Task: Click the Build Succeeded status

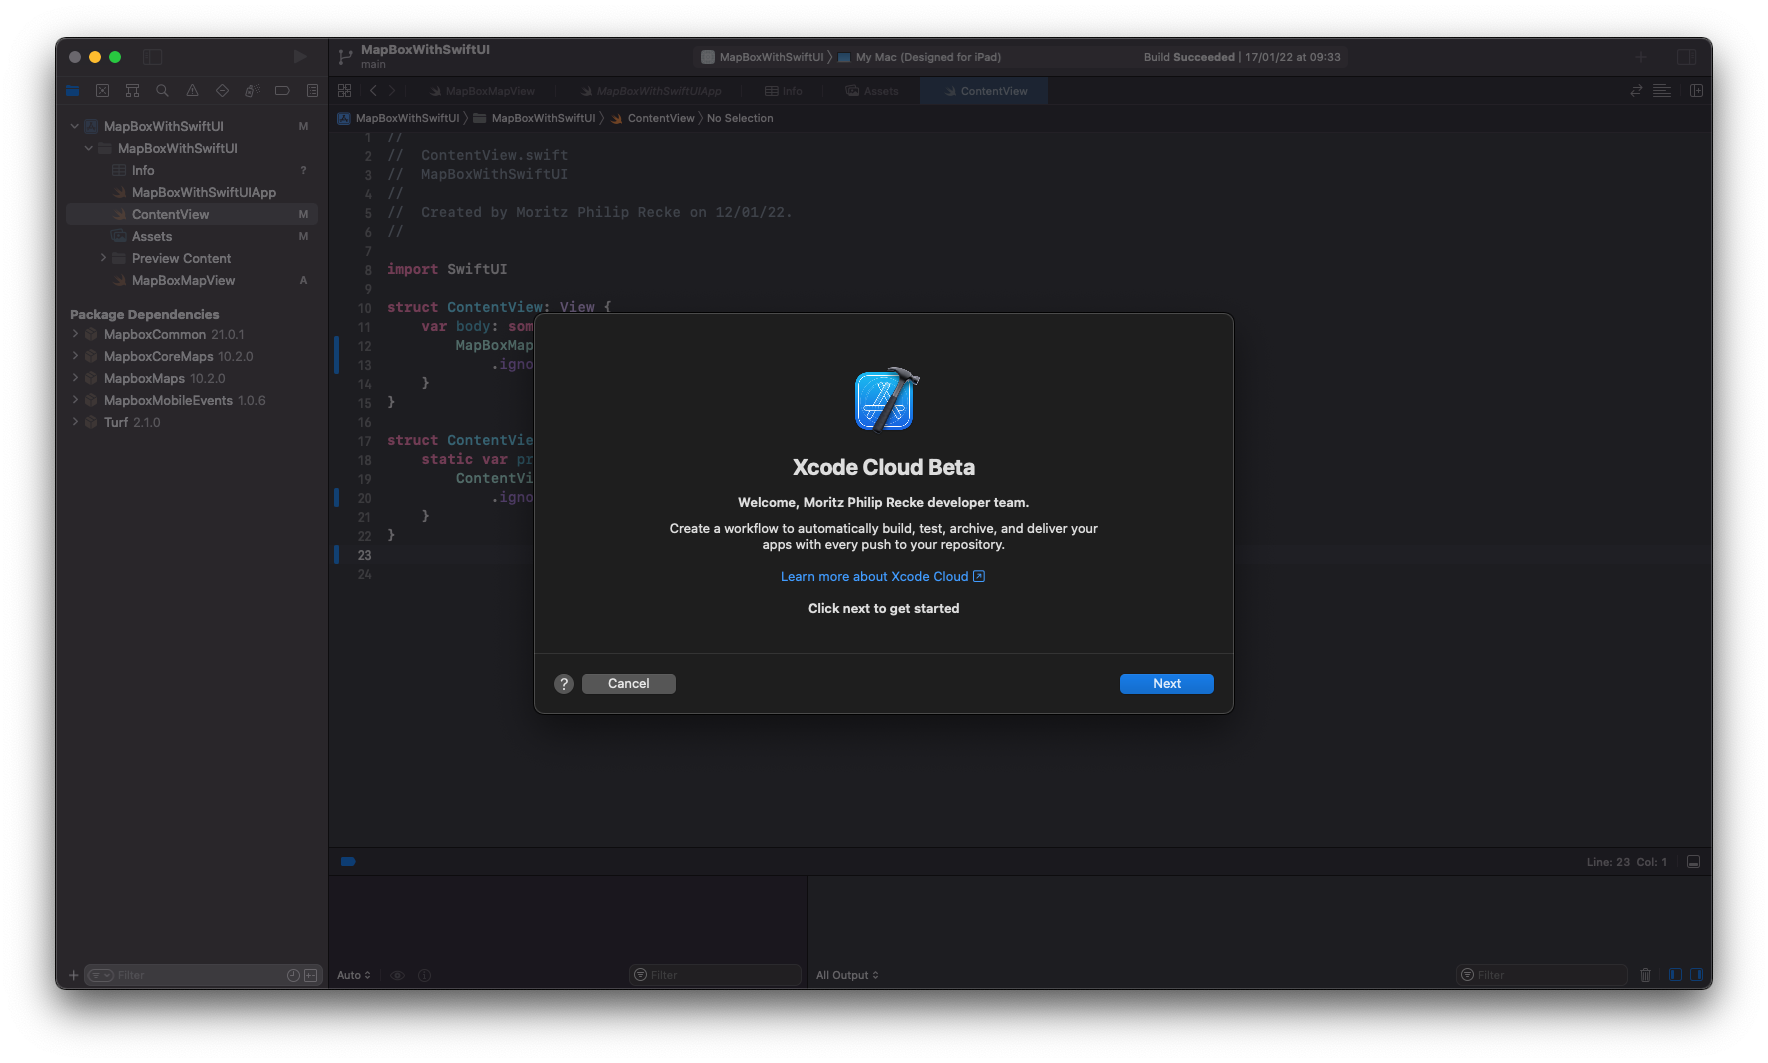Action: [x=1242, y=57]
